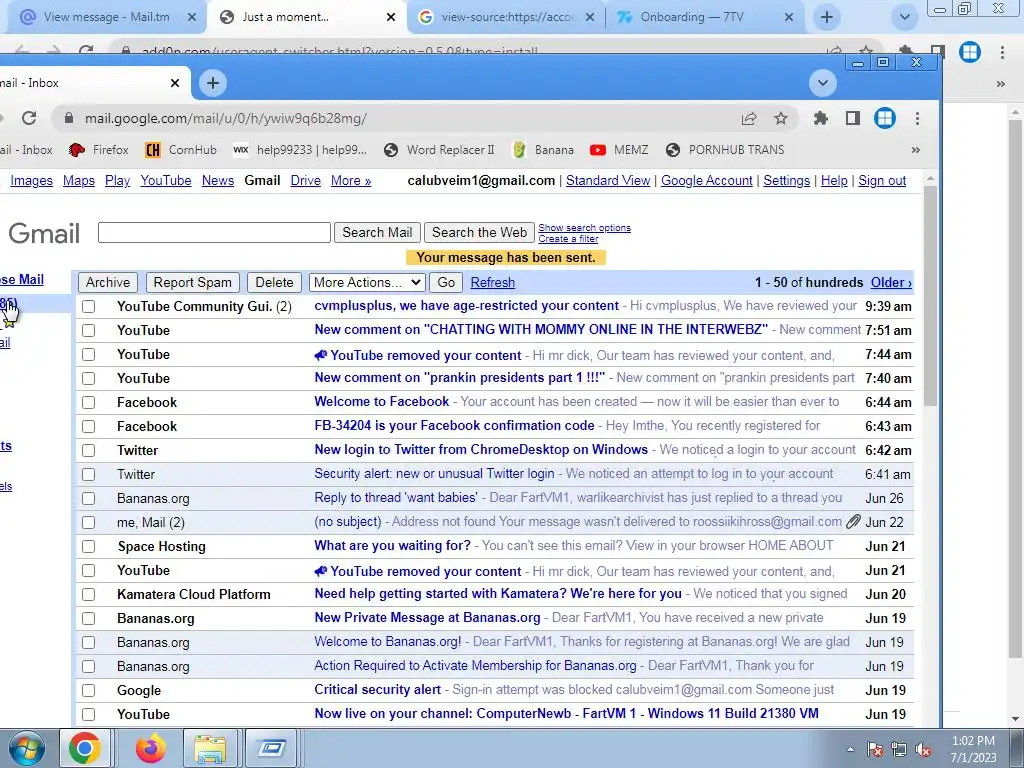Expand the tab search chevron in the front window
This screenshot has width=1024, height=768.
click(822, 83)
